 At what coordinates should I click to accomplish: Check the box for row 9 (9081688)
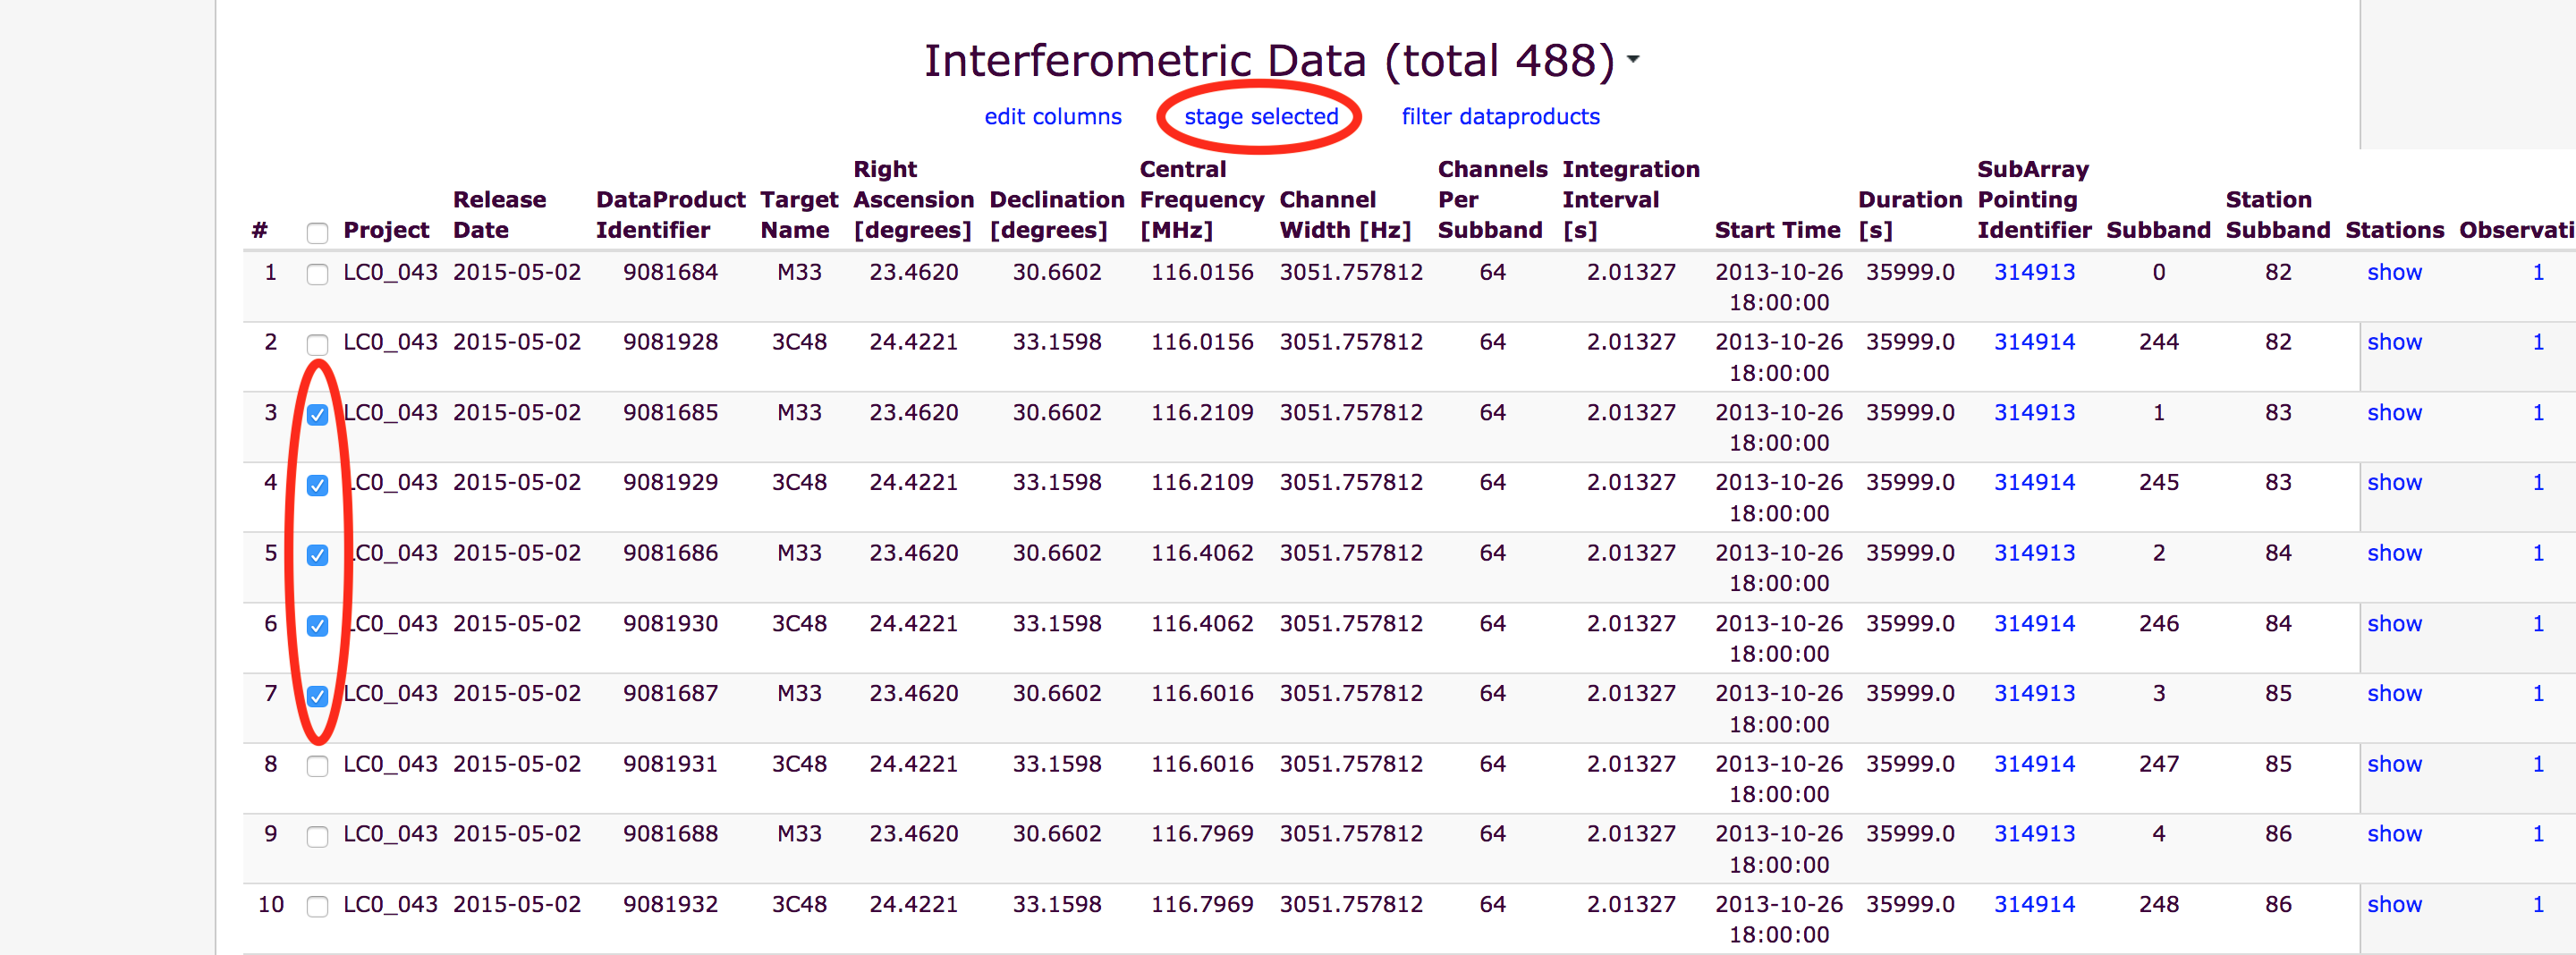coord(317,837)
